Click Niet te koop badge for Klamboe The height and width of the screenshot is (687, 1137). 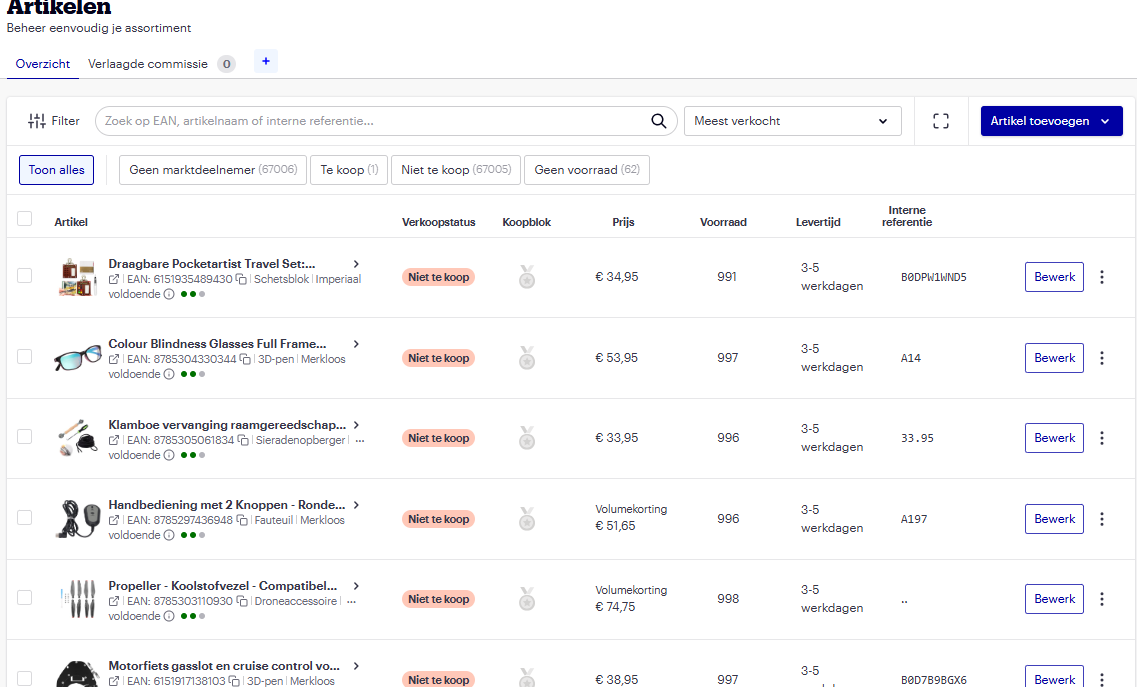(x=438, y=438)
